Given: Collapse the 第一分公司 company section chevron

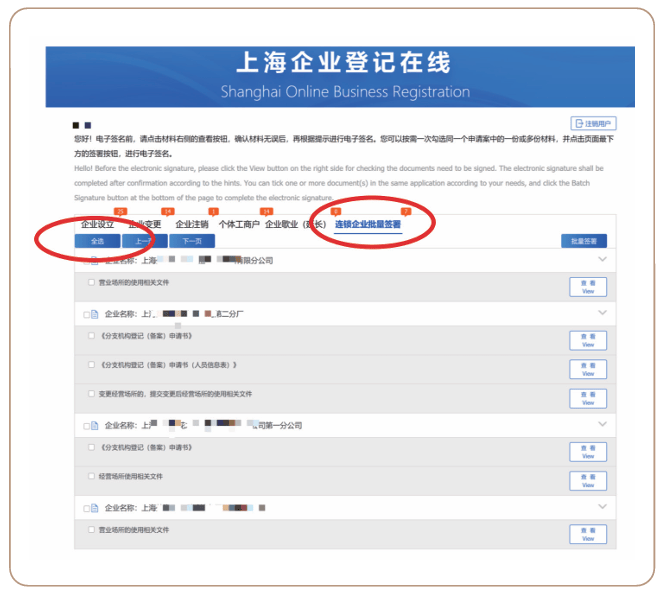Looking at the screenshot, I should 602,424.
